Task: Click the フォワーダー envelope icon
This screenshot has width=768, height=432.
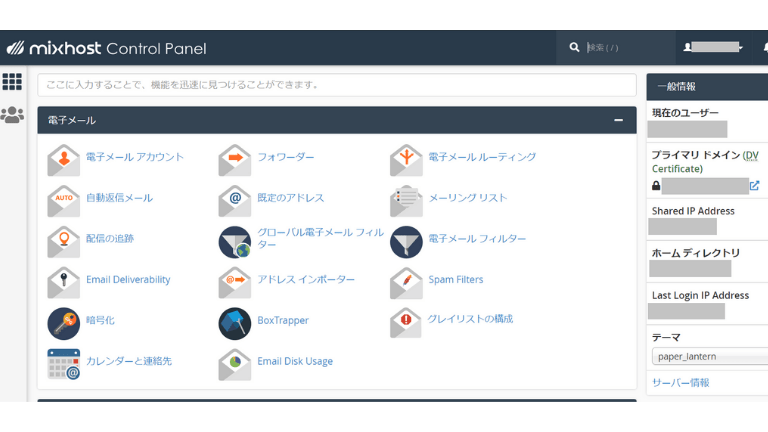Action: pos(235,160)
